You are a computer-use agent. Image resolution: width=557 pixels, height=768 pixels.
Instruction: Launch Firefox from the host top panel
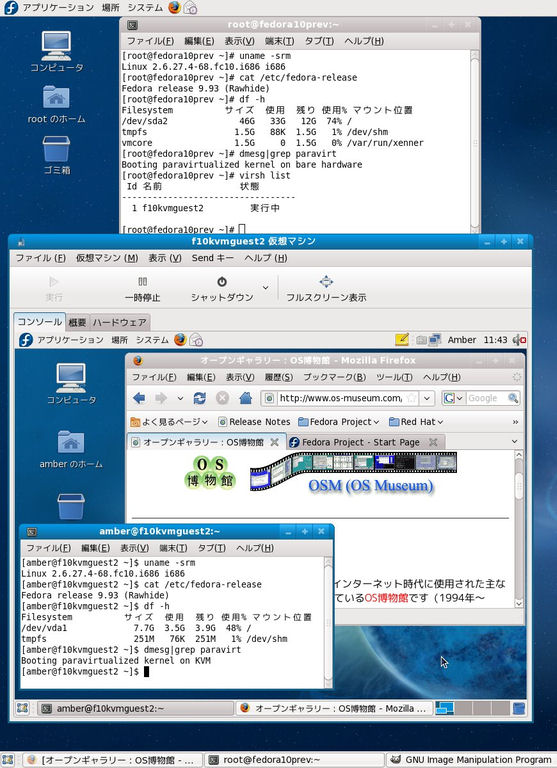tap(174, 7)
